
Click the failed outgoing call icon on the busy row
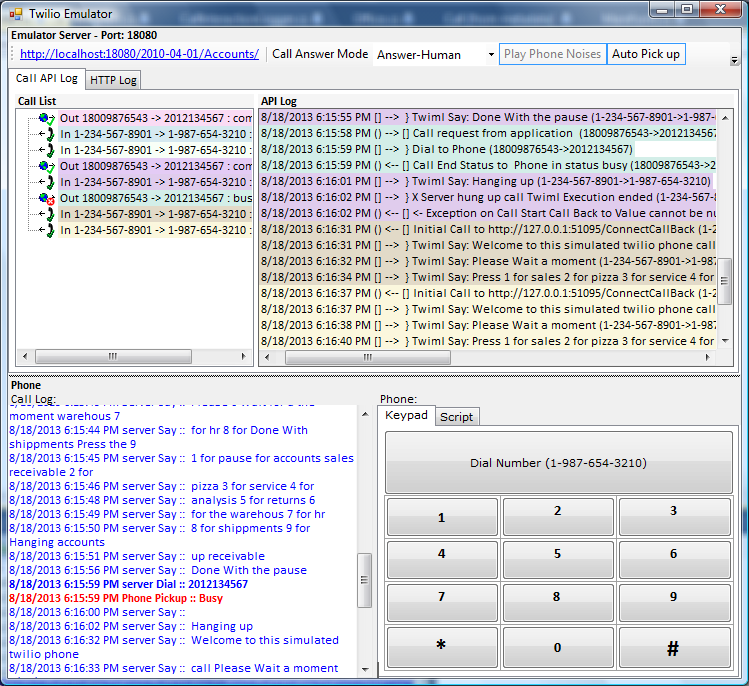pyautogui.click(x=46, y=198)
